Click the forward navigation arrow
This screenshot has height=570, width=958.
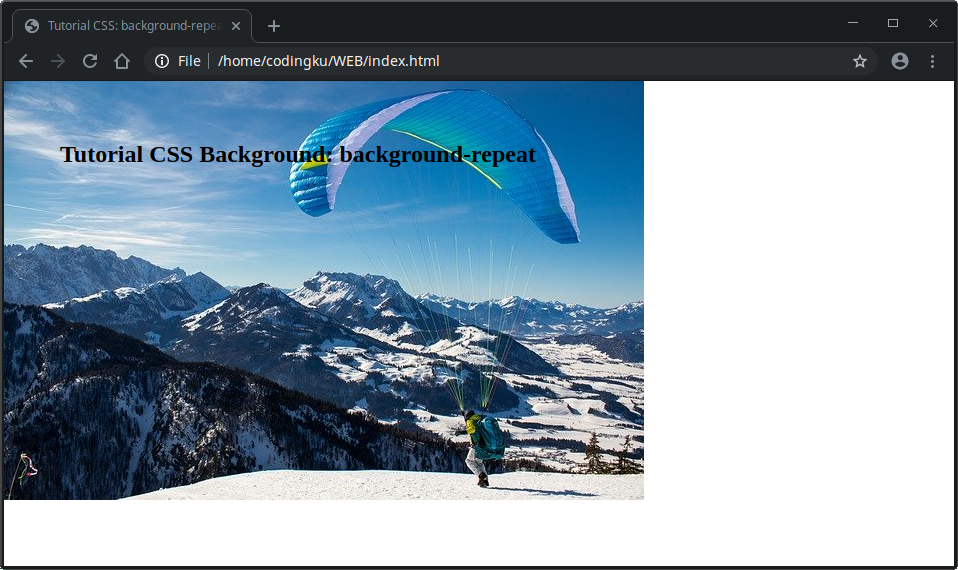(x=58, y=61)
